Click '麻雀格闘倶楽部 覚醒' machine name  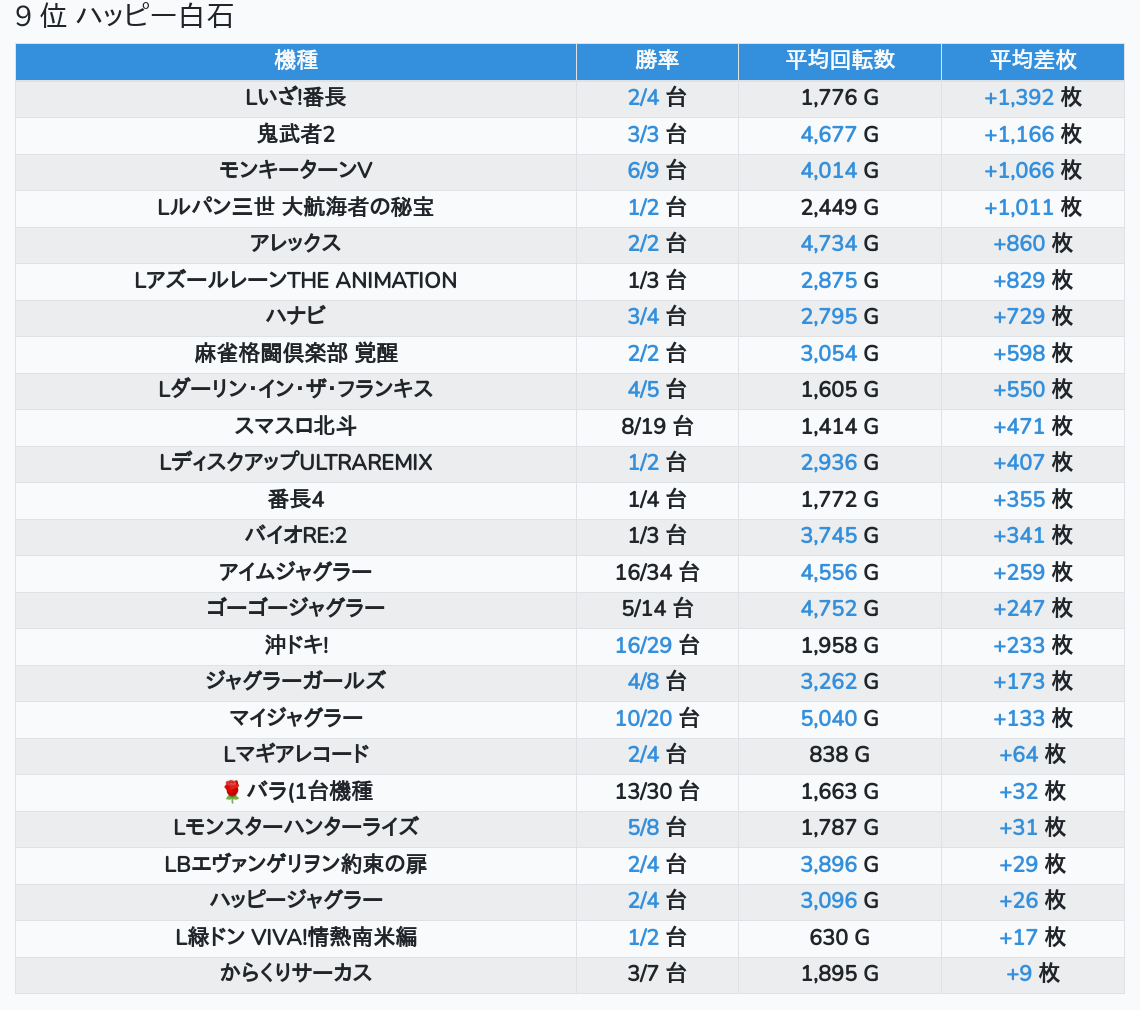pos(296,353)
